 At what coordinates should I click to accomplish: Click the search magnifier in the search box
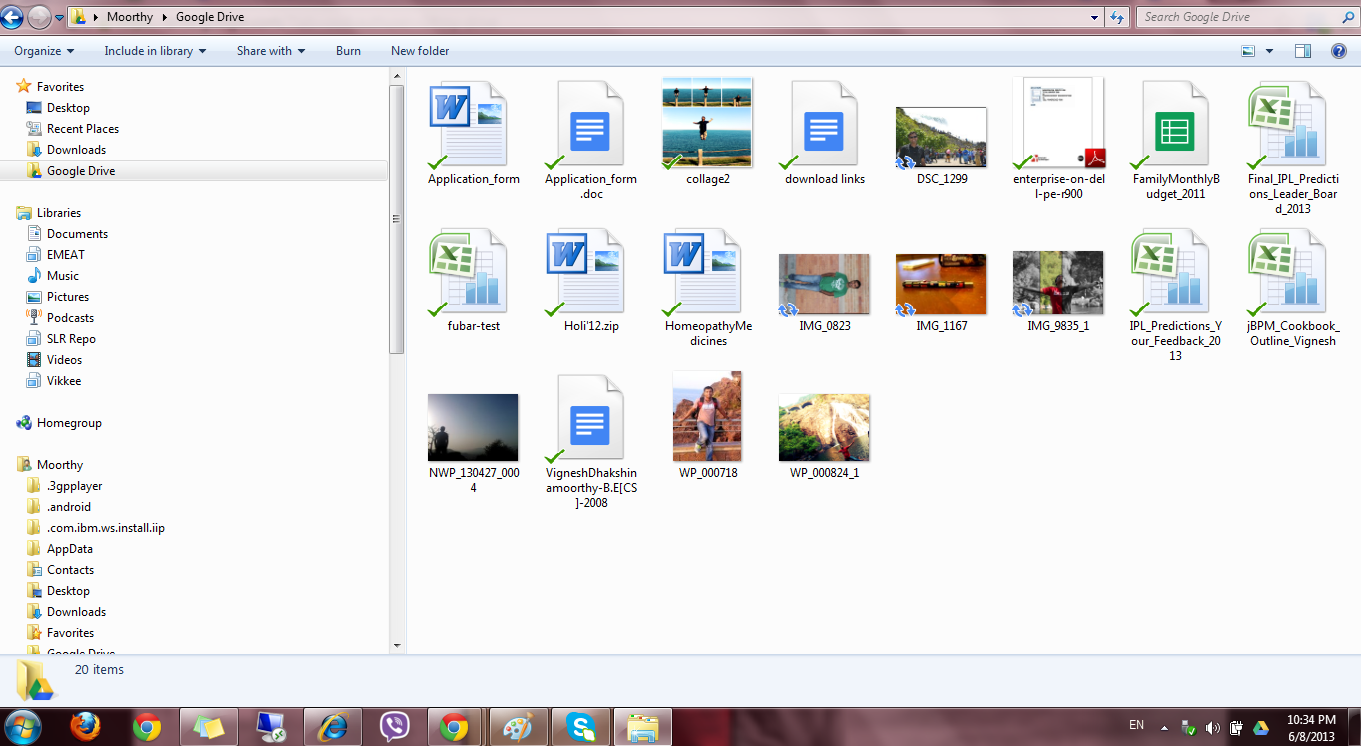click(1348, 16)
